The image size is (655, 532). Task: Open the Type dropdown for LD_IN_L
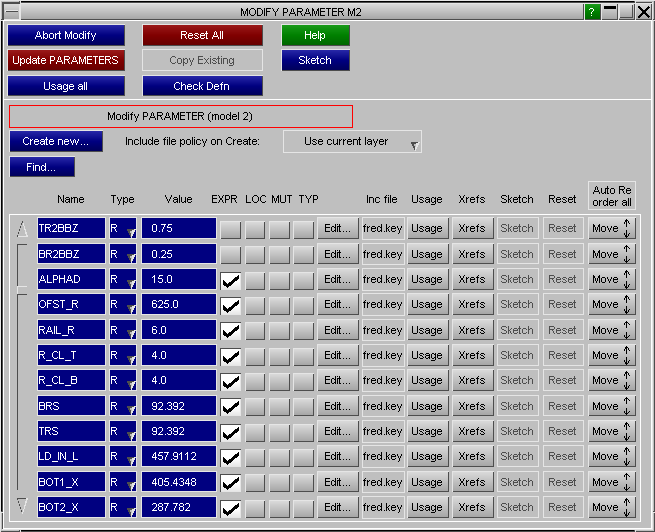[123, 457]
